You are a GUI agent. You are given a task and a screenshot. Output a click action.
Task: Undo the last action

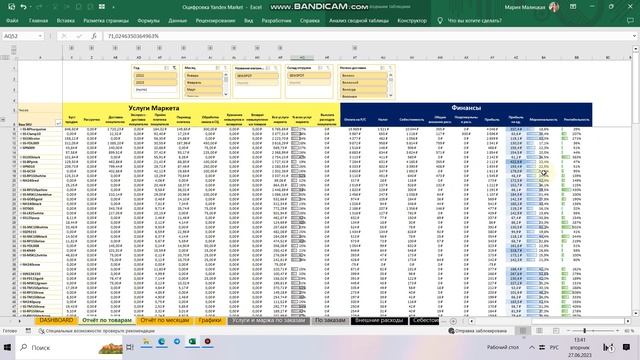click(x=23, y=7)
